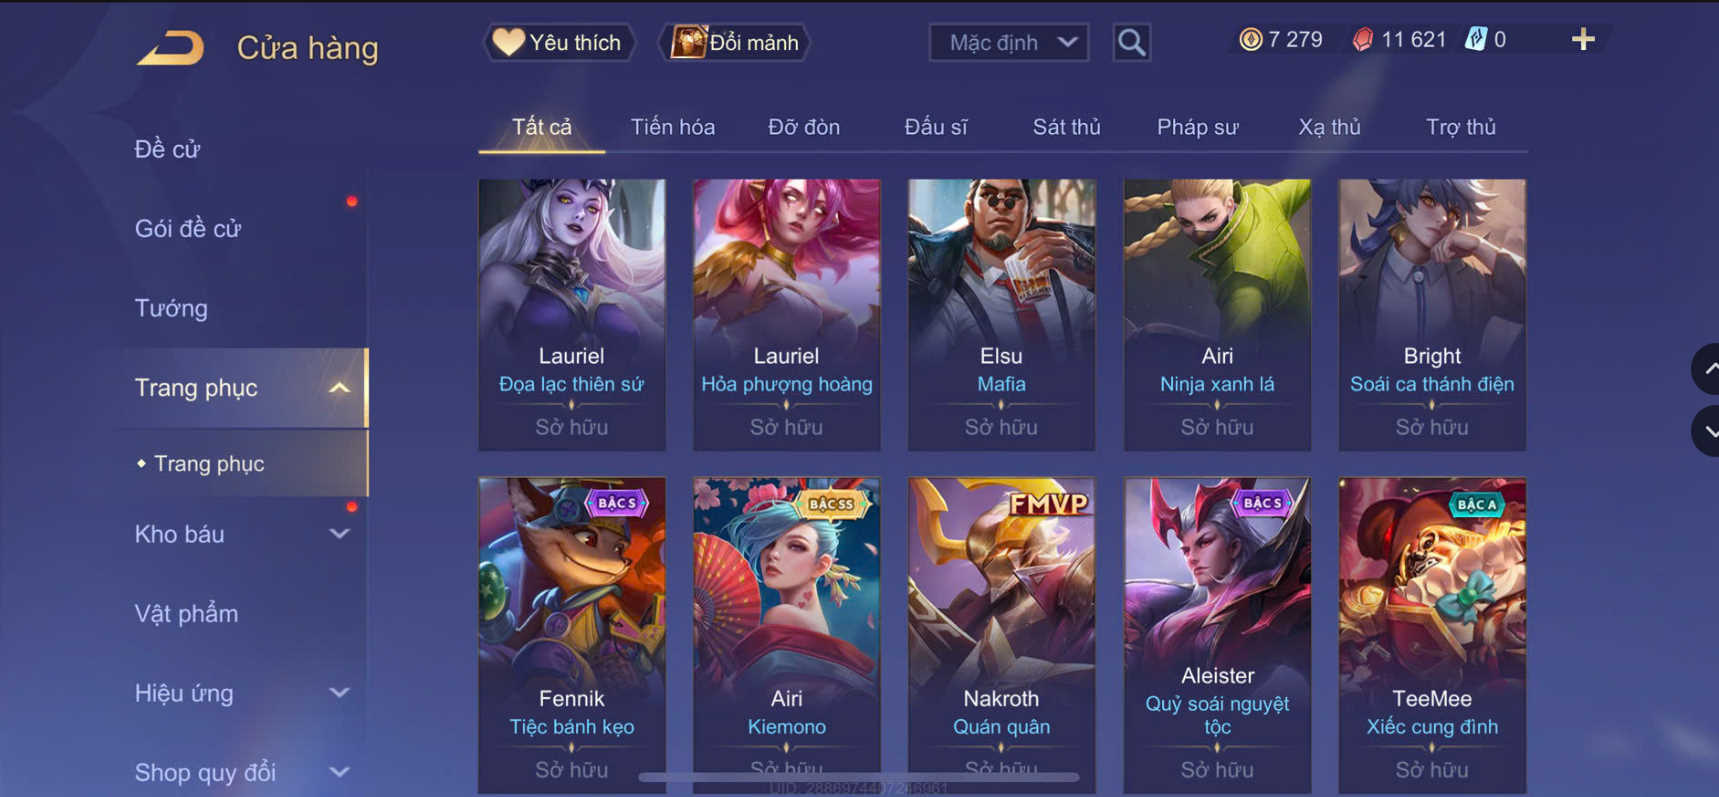Open the search magnifier icon
1719x797 pixels.
[x=1131, y=42]
